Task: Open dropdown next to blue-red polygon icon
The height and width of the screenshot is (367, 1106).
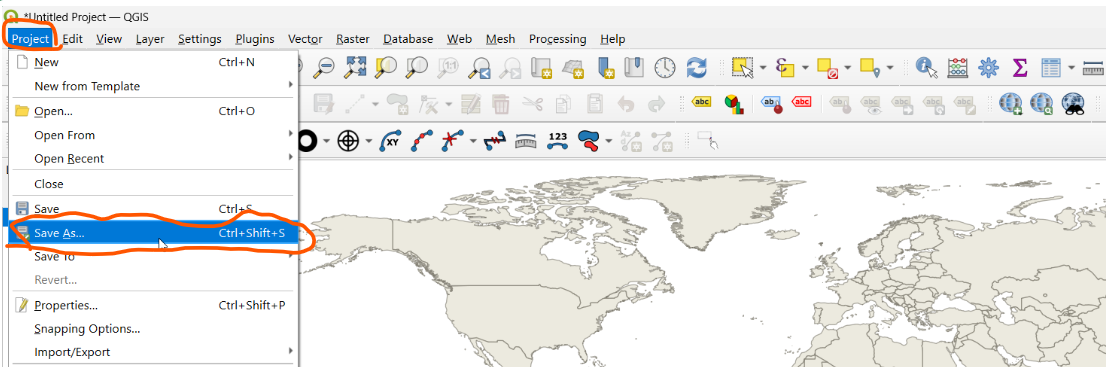Action: (x=609, y=141)
